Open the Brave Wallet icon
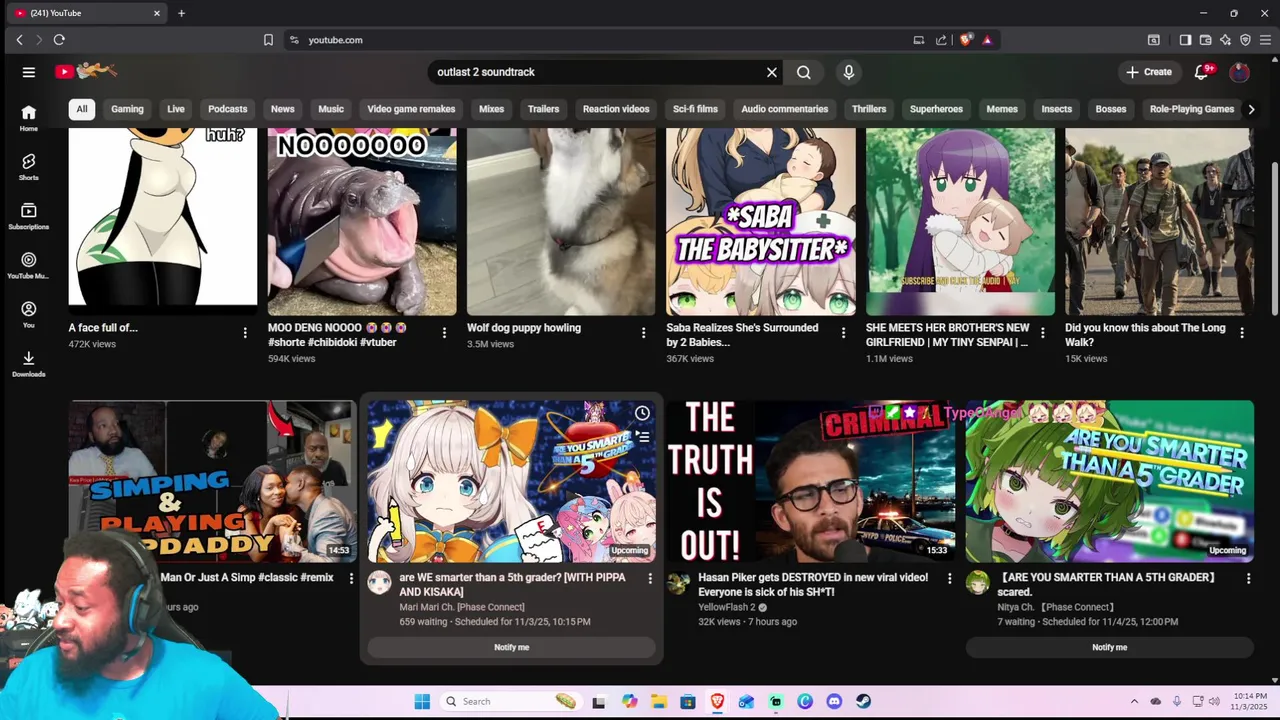1280x720 pixels. pos(1205,40)
